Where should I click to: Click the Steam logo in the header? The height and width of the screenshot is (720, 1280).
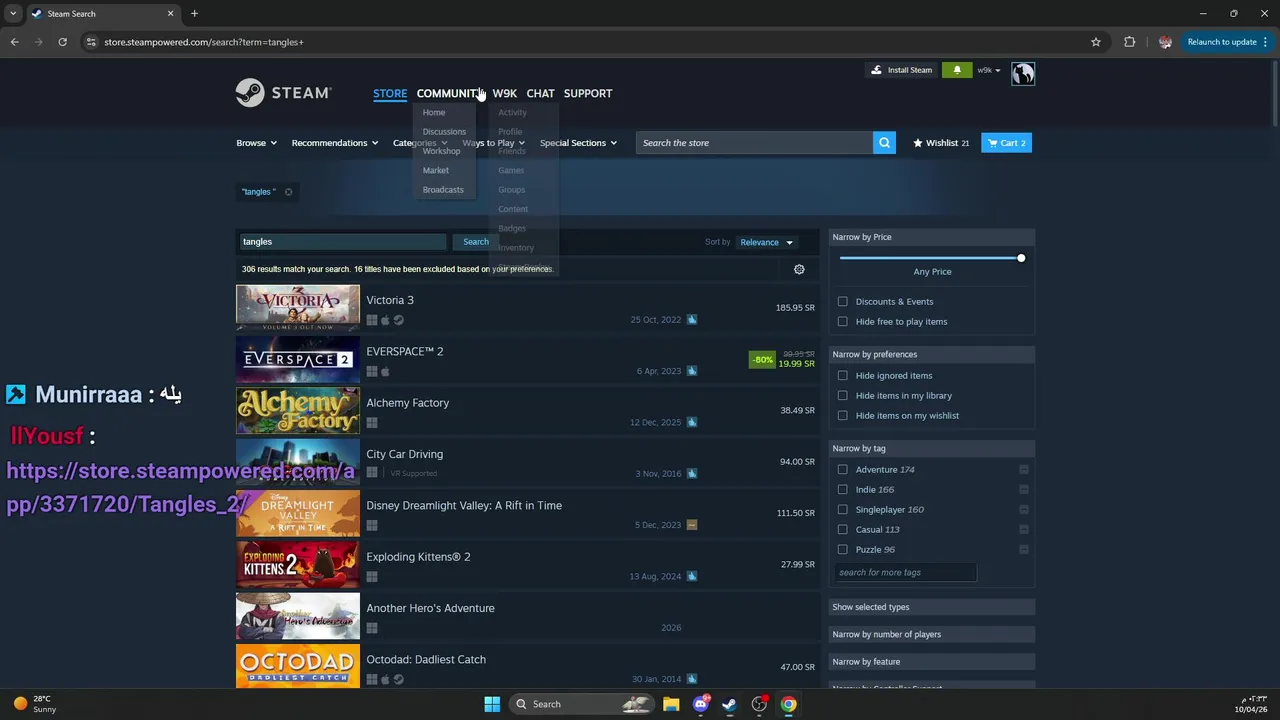pyautogui.click(x=283, y=93)
